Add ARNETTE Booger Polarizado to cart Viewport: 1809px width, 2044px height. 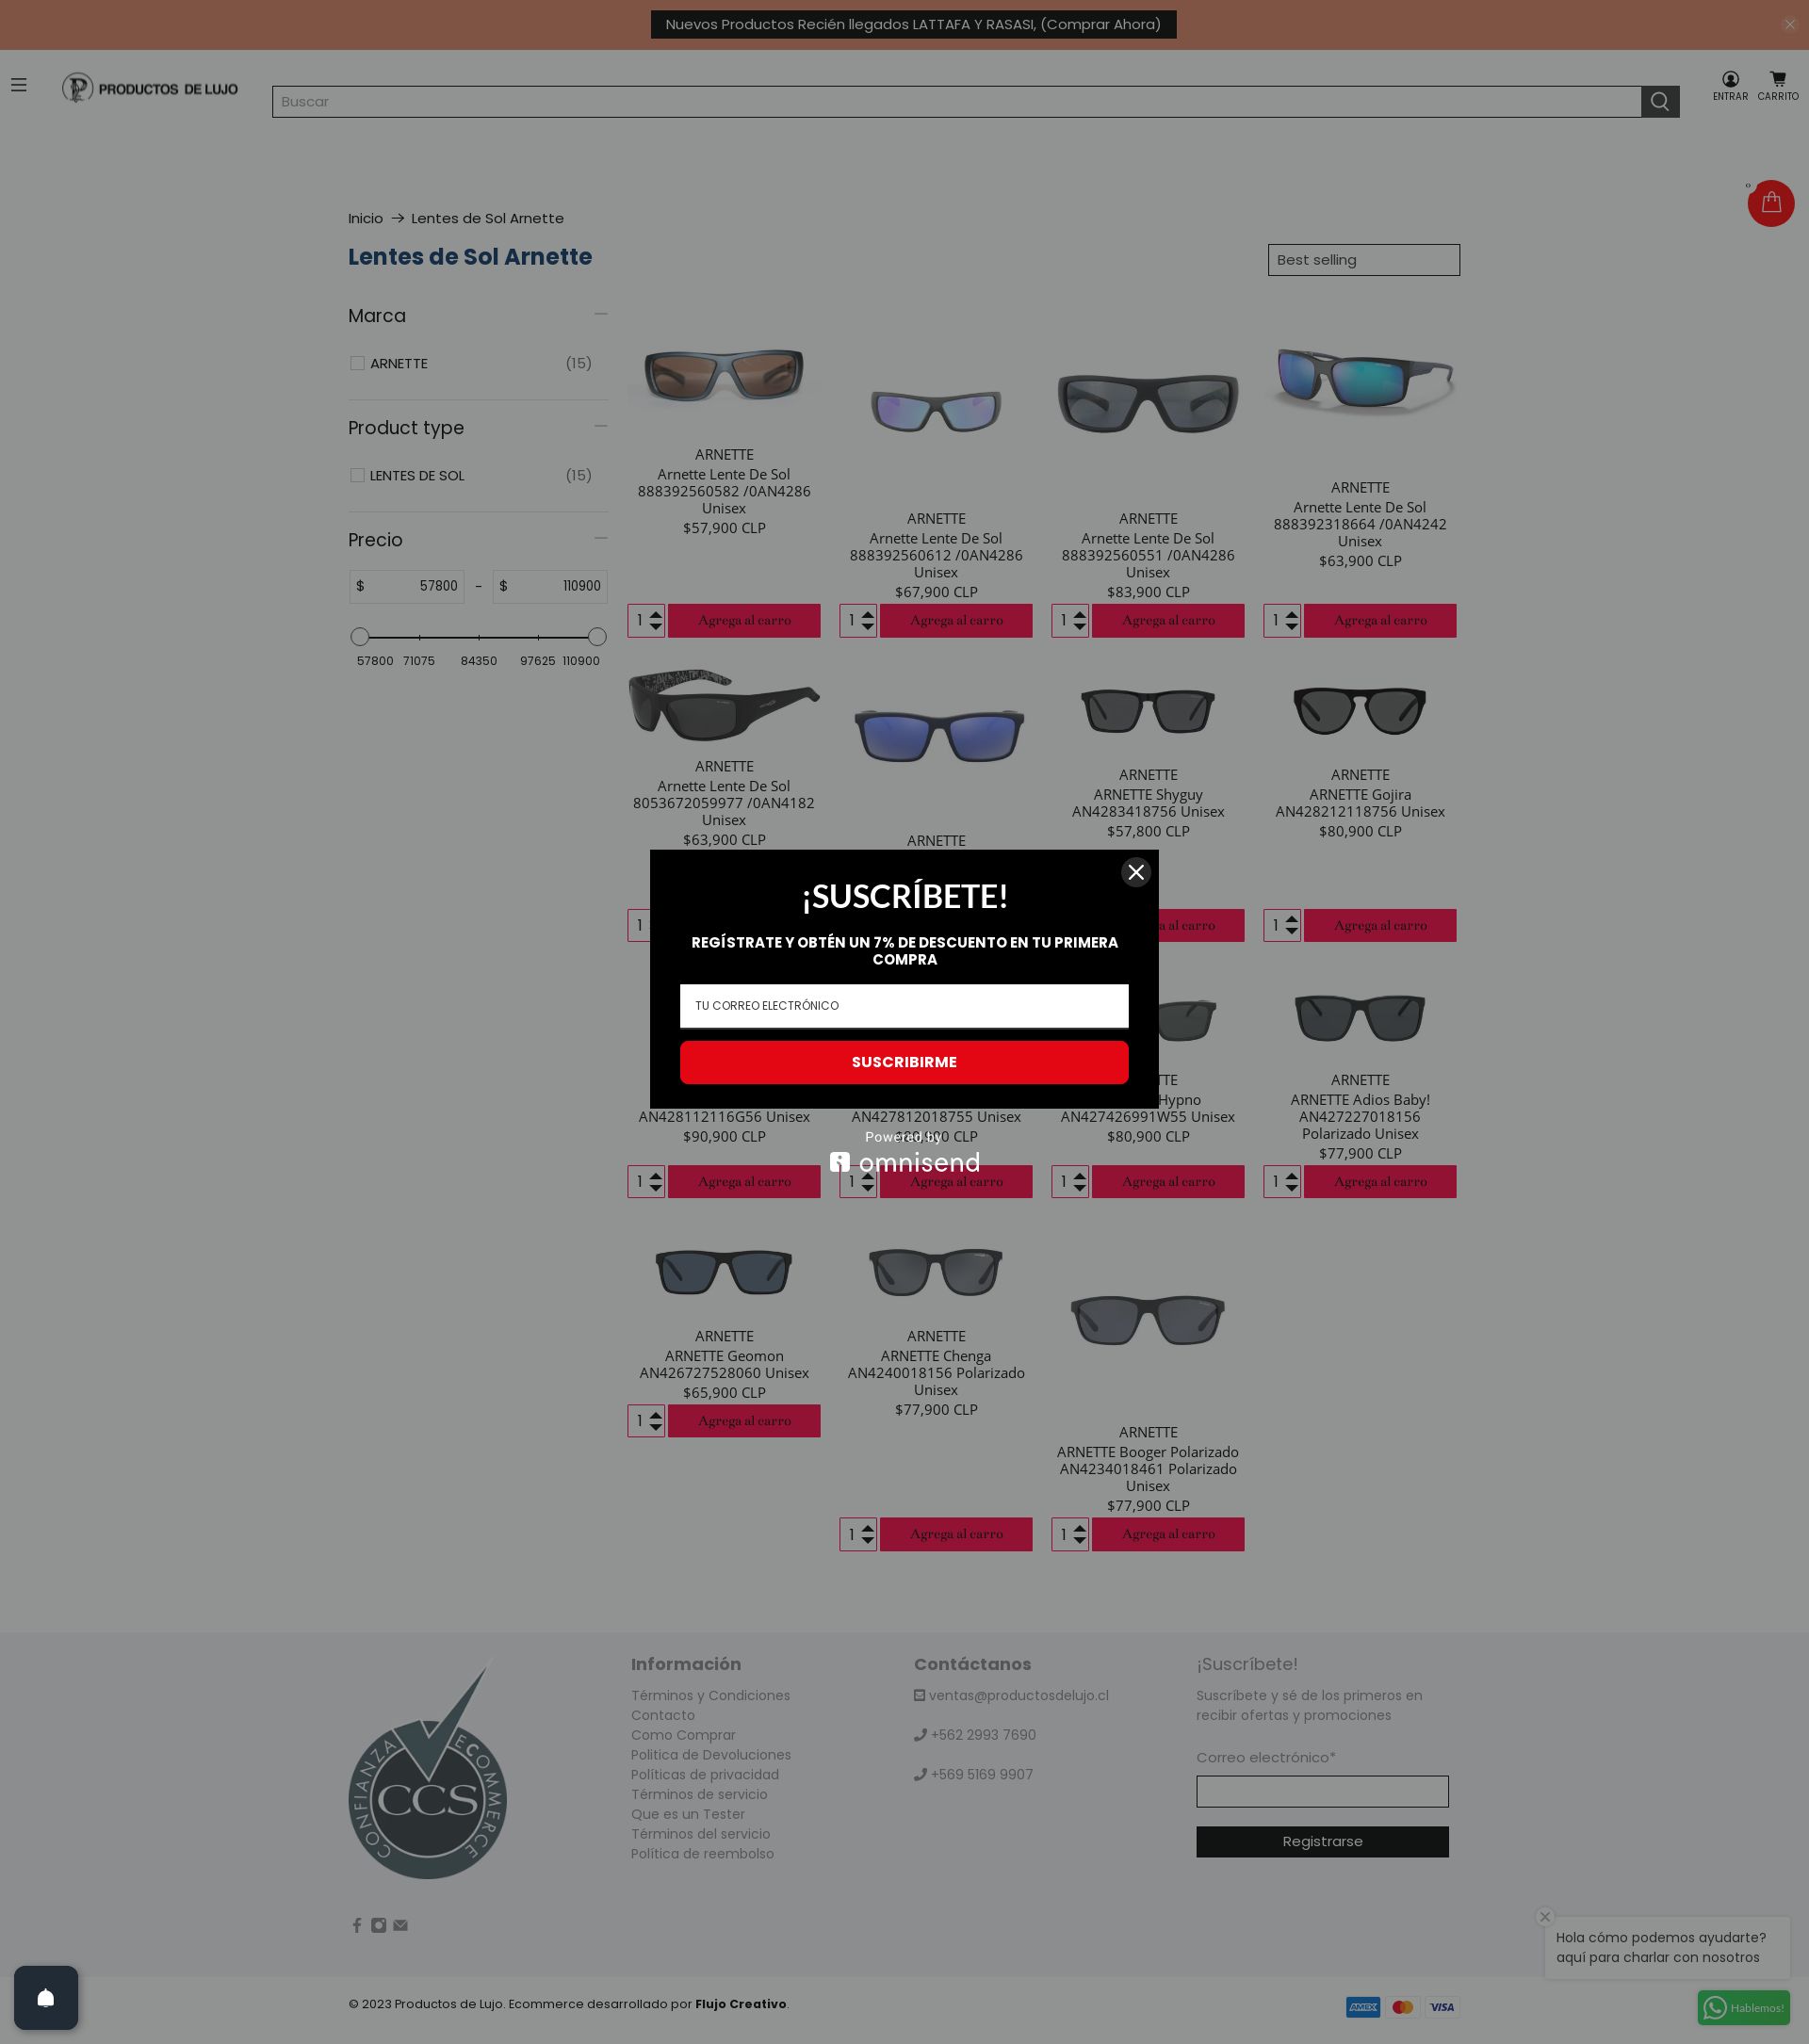click(x=1168, y=1534)
